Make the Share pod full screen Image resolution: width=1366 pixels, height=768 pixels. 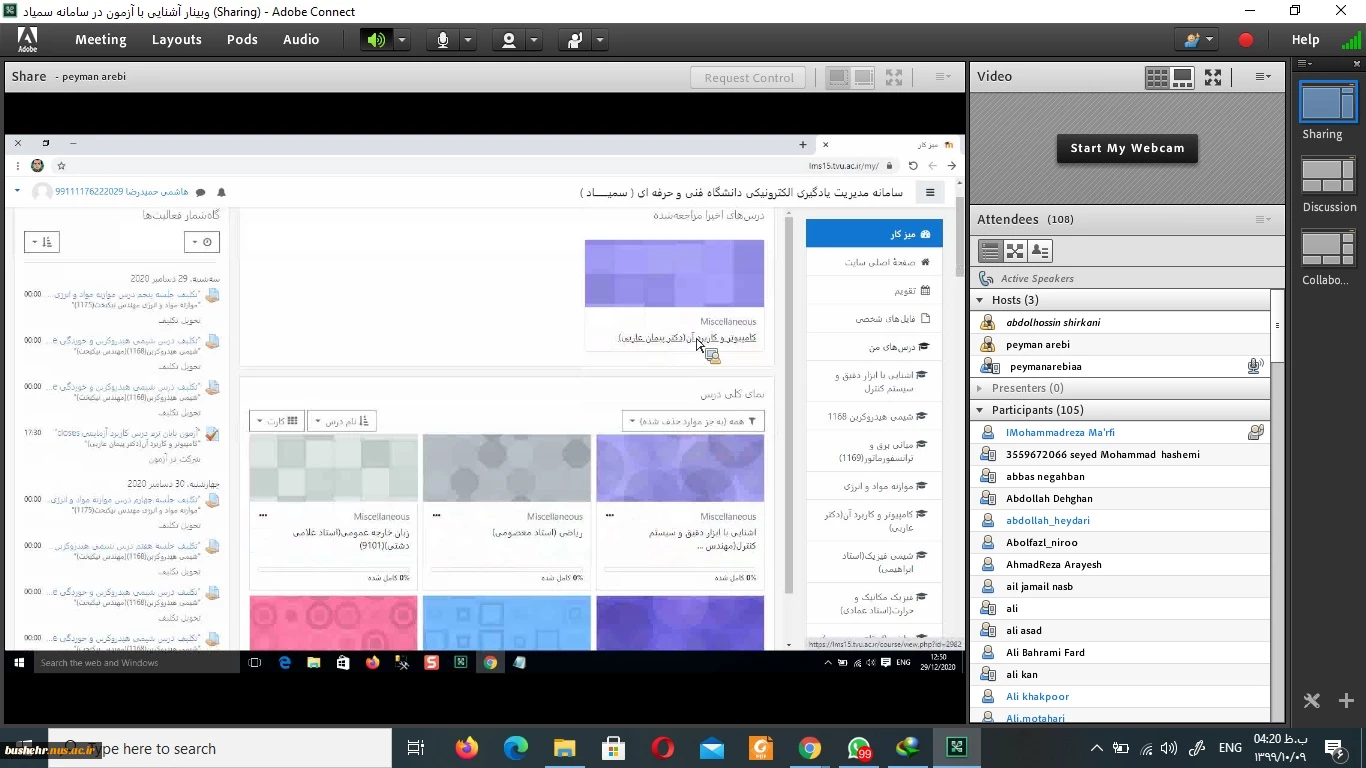(x=894, y=77)
